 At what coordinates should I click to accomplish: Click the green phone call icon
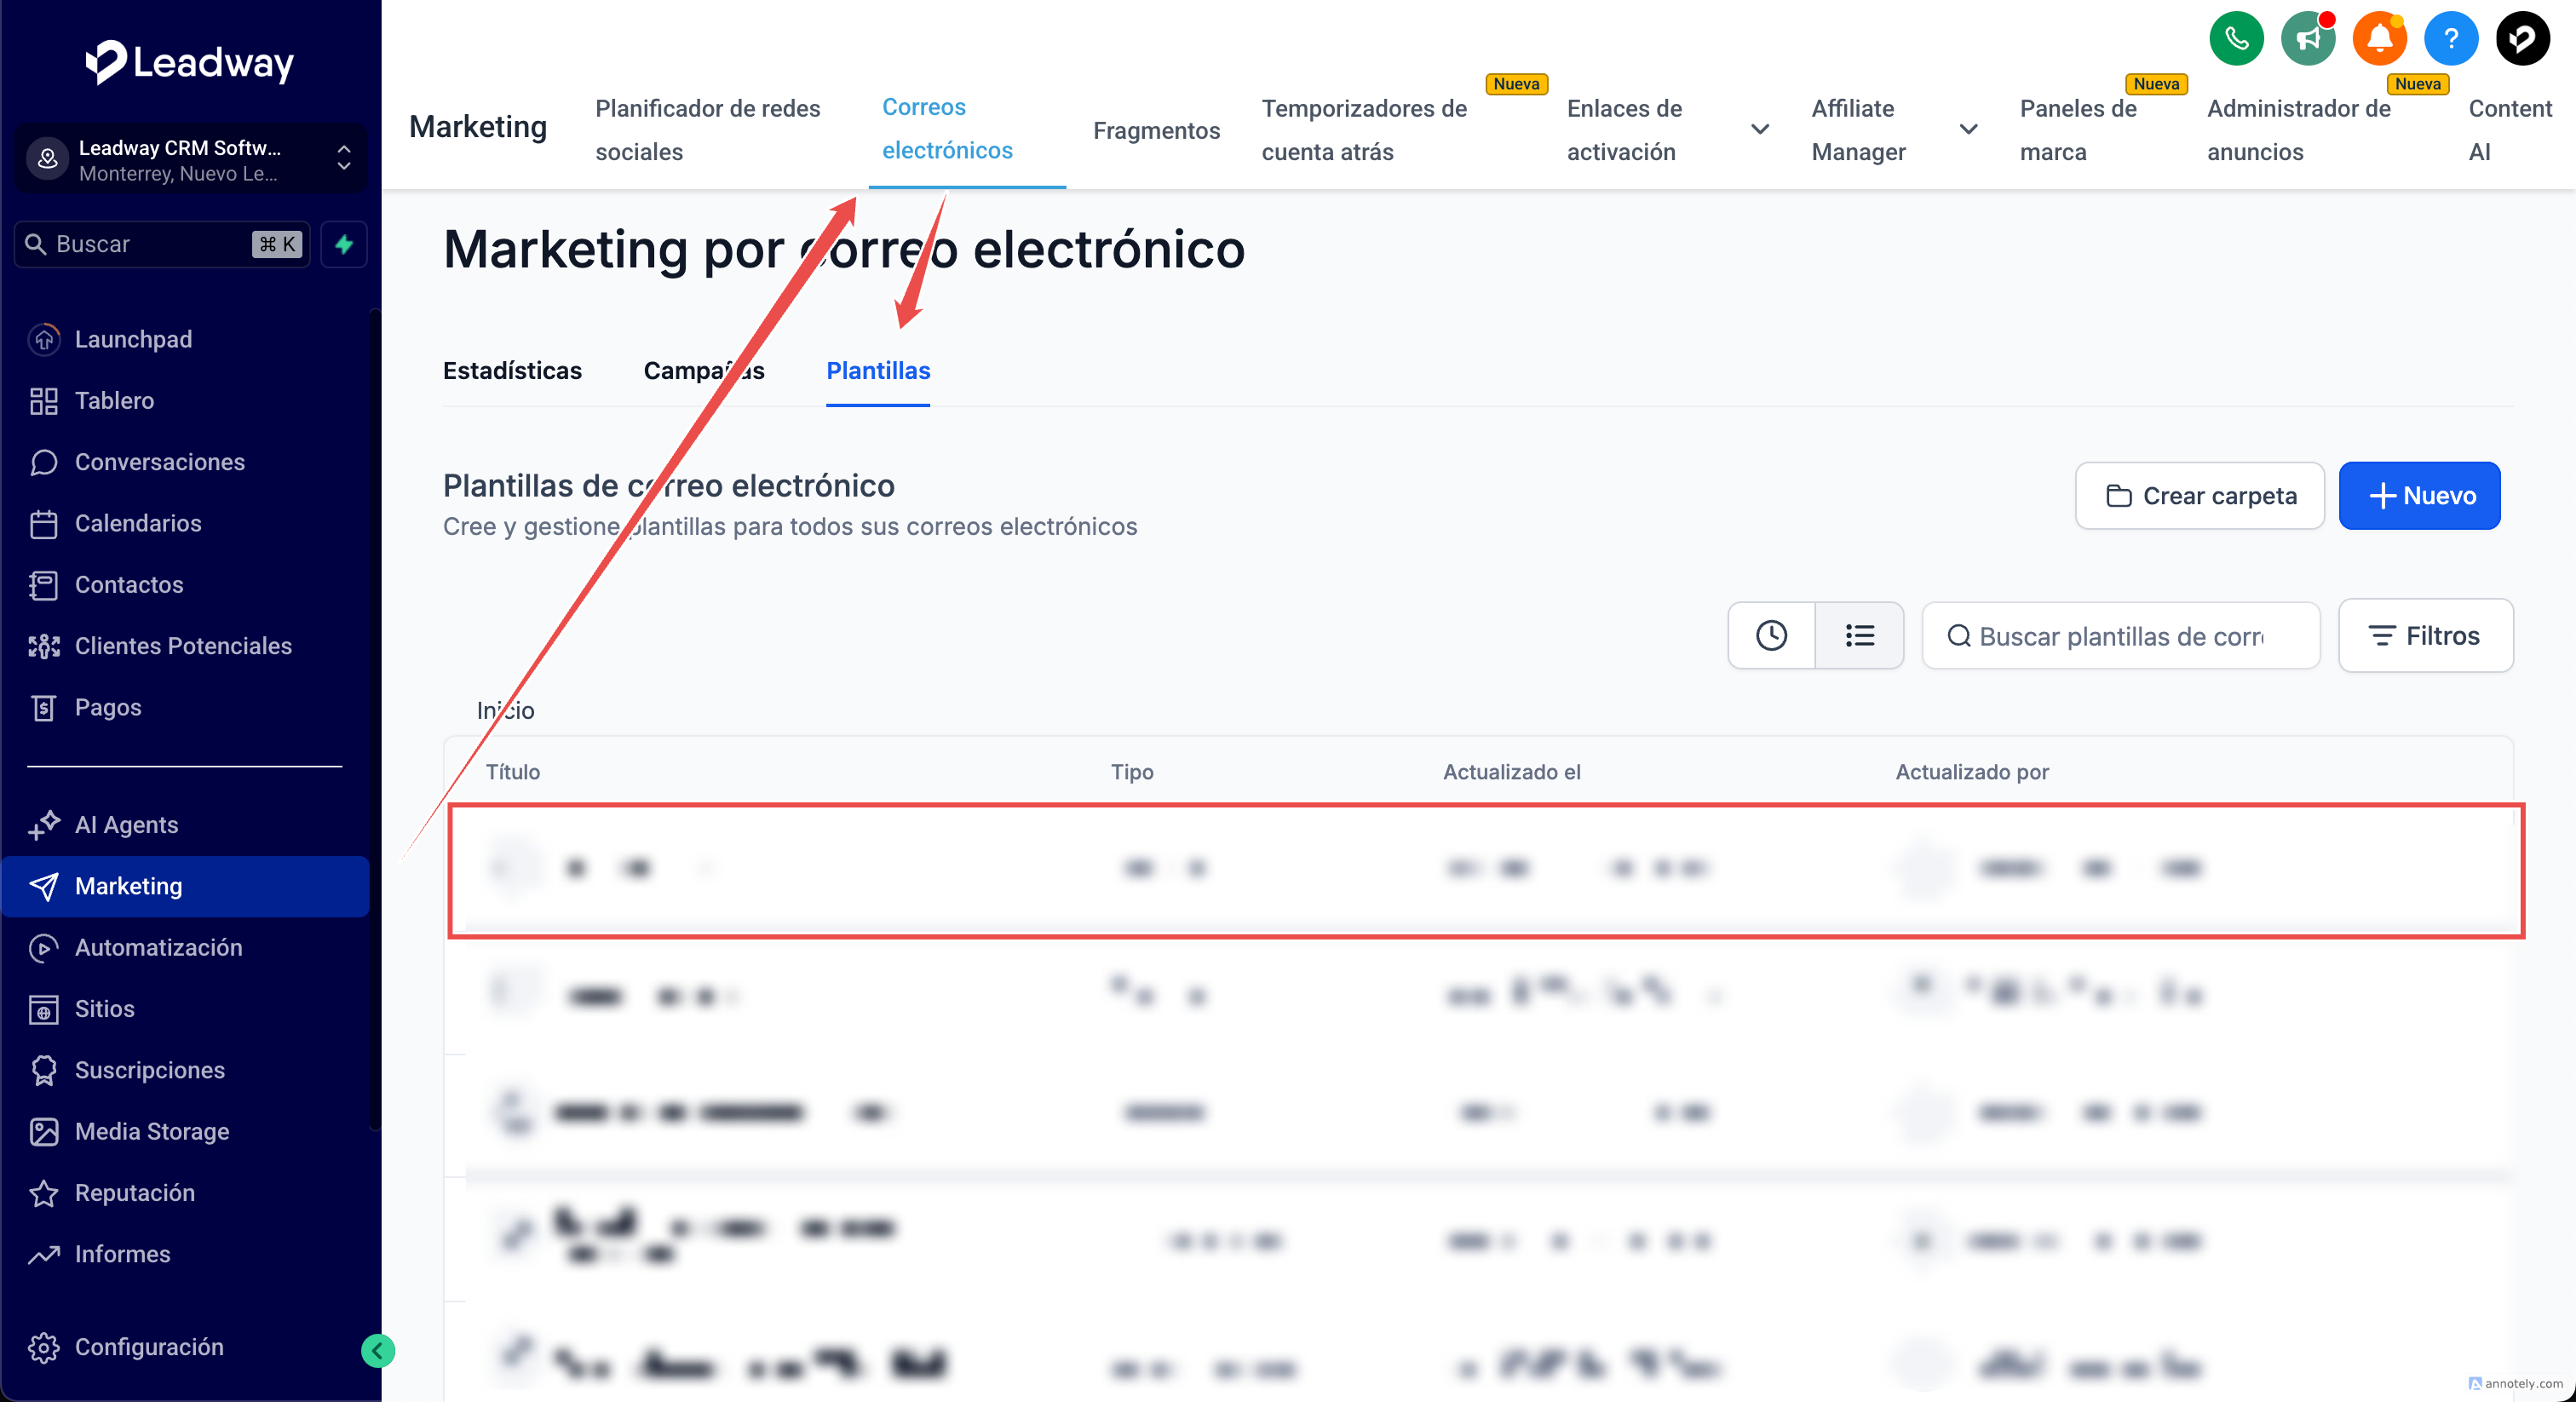pyautogui.click(x=2236, y=39)
